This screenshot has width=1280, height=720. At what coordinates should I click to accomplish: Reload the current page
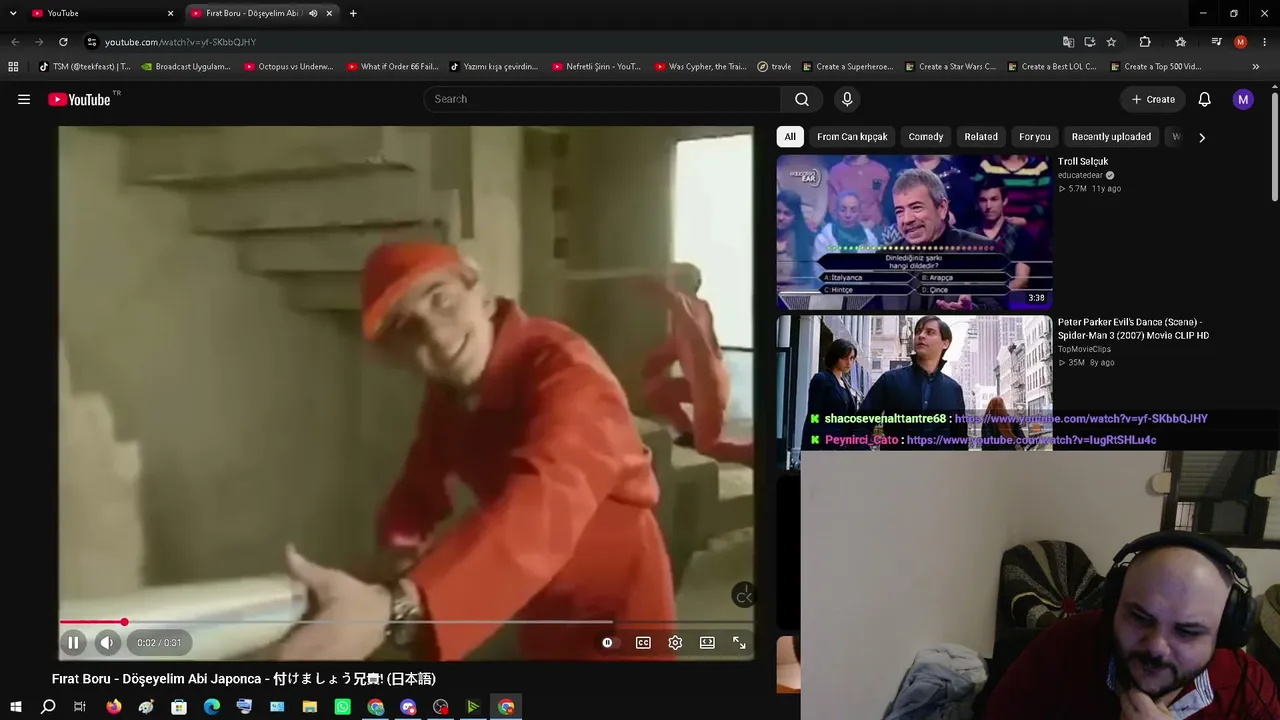(x=63, y=42)
